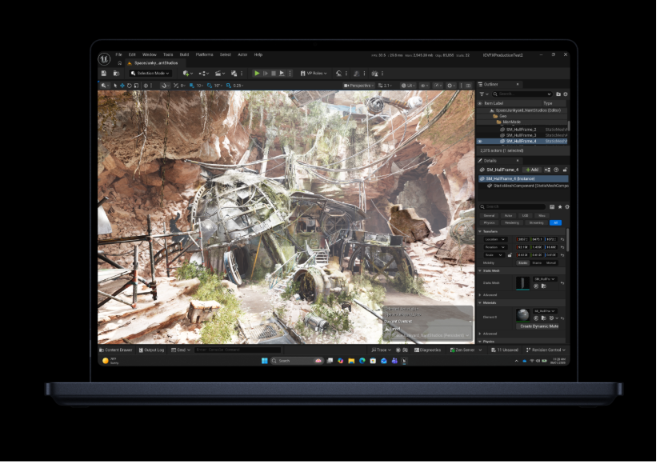Open viewport settings gear dropdown
This screenshot has height=462, width=657.
click(x=451, y=85)
